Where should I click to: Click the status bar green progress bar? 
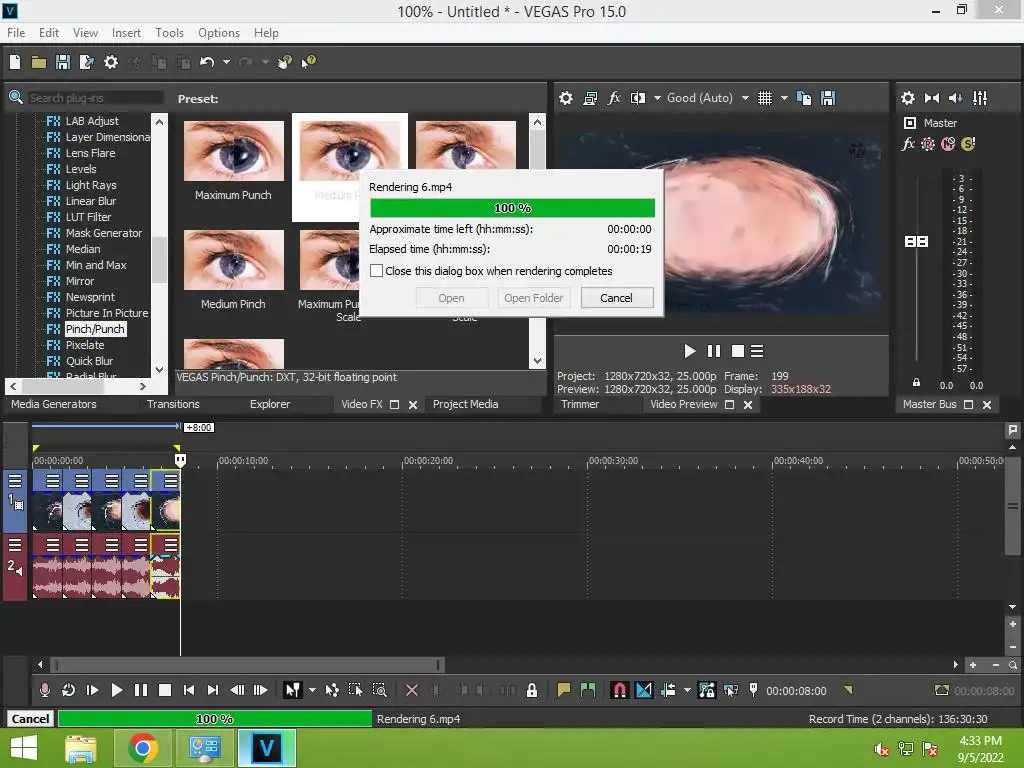point(215,718)
